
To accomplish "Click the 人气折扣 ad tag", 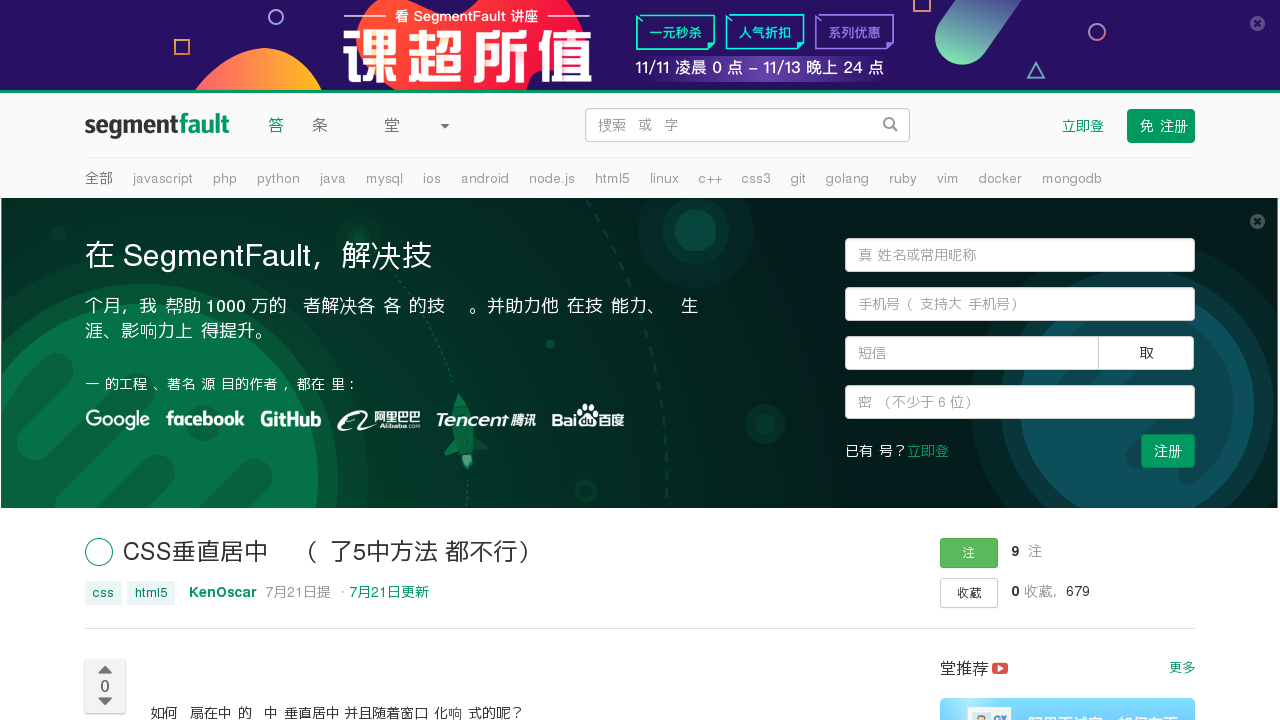I will pos(765,32).
